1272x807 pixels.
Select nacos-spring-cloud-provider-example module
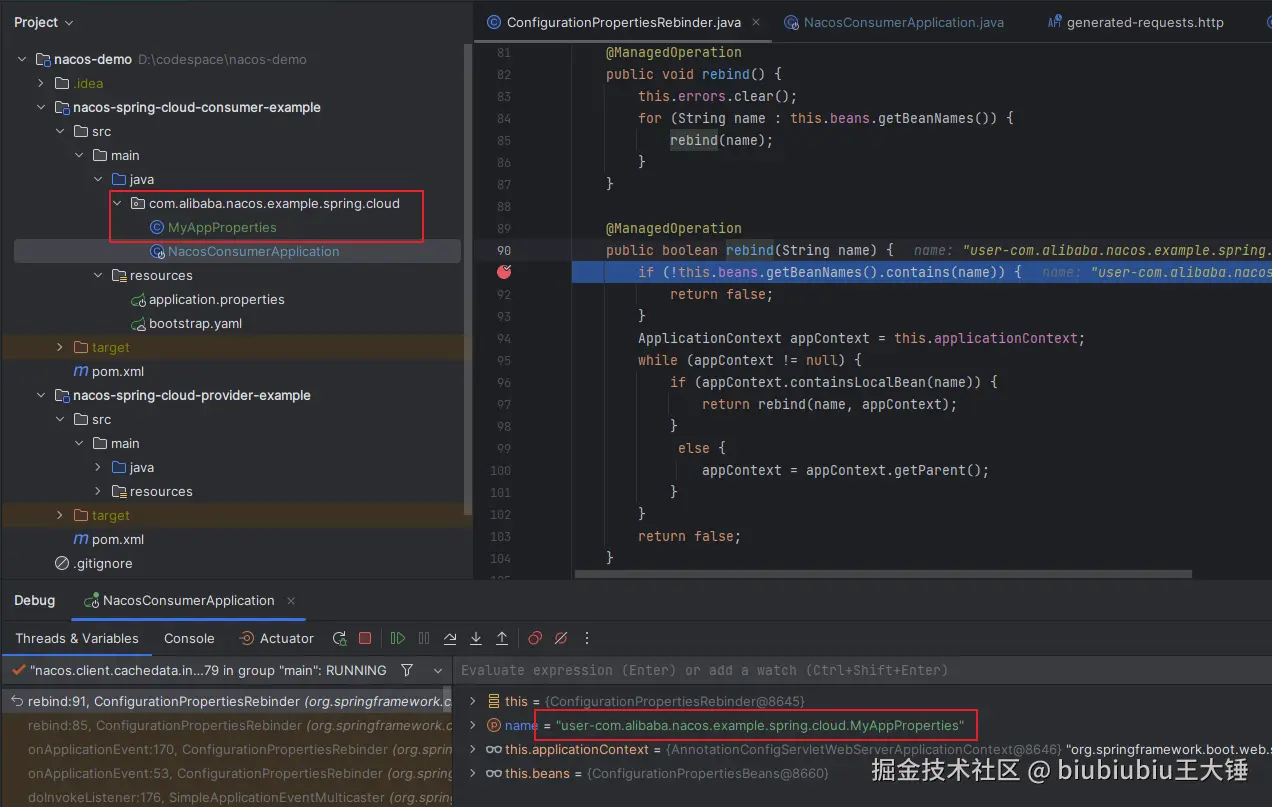191,395
